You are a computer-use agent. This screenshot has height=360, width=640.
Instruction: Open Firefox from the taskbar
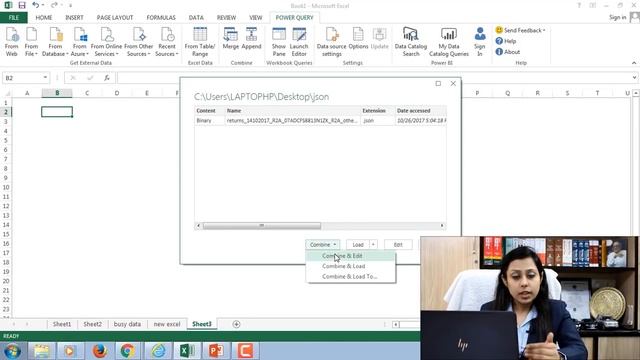[x=100, y=351]
